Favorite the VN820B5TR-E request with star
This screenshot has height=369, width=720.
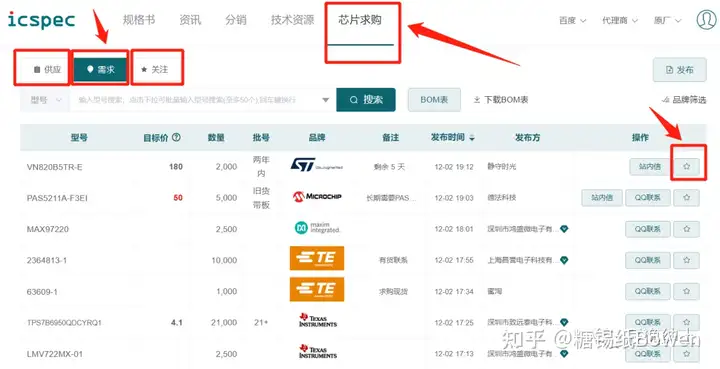686,167
